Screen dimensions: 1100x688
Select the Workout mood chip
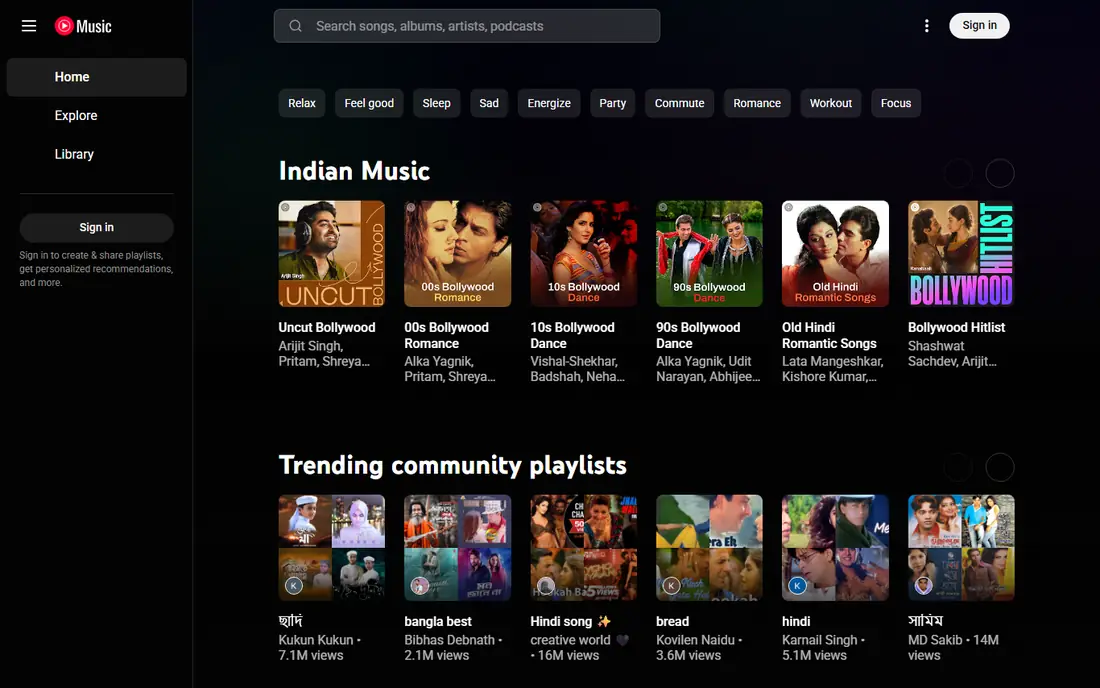[x=831, y=103]
